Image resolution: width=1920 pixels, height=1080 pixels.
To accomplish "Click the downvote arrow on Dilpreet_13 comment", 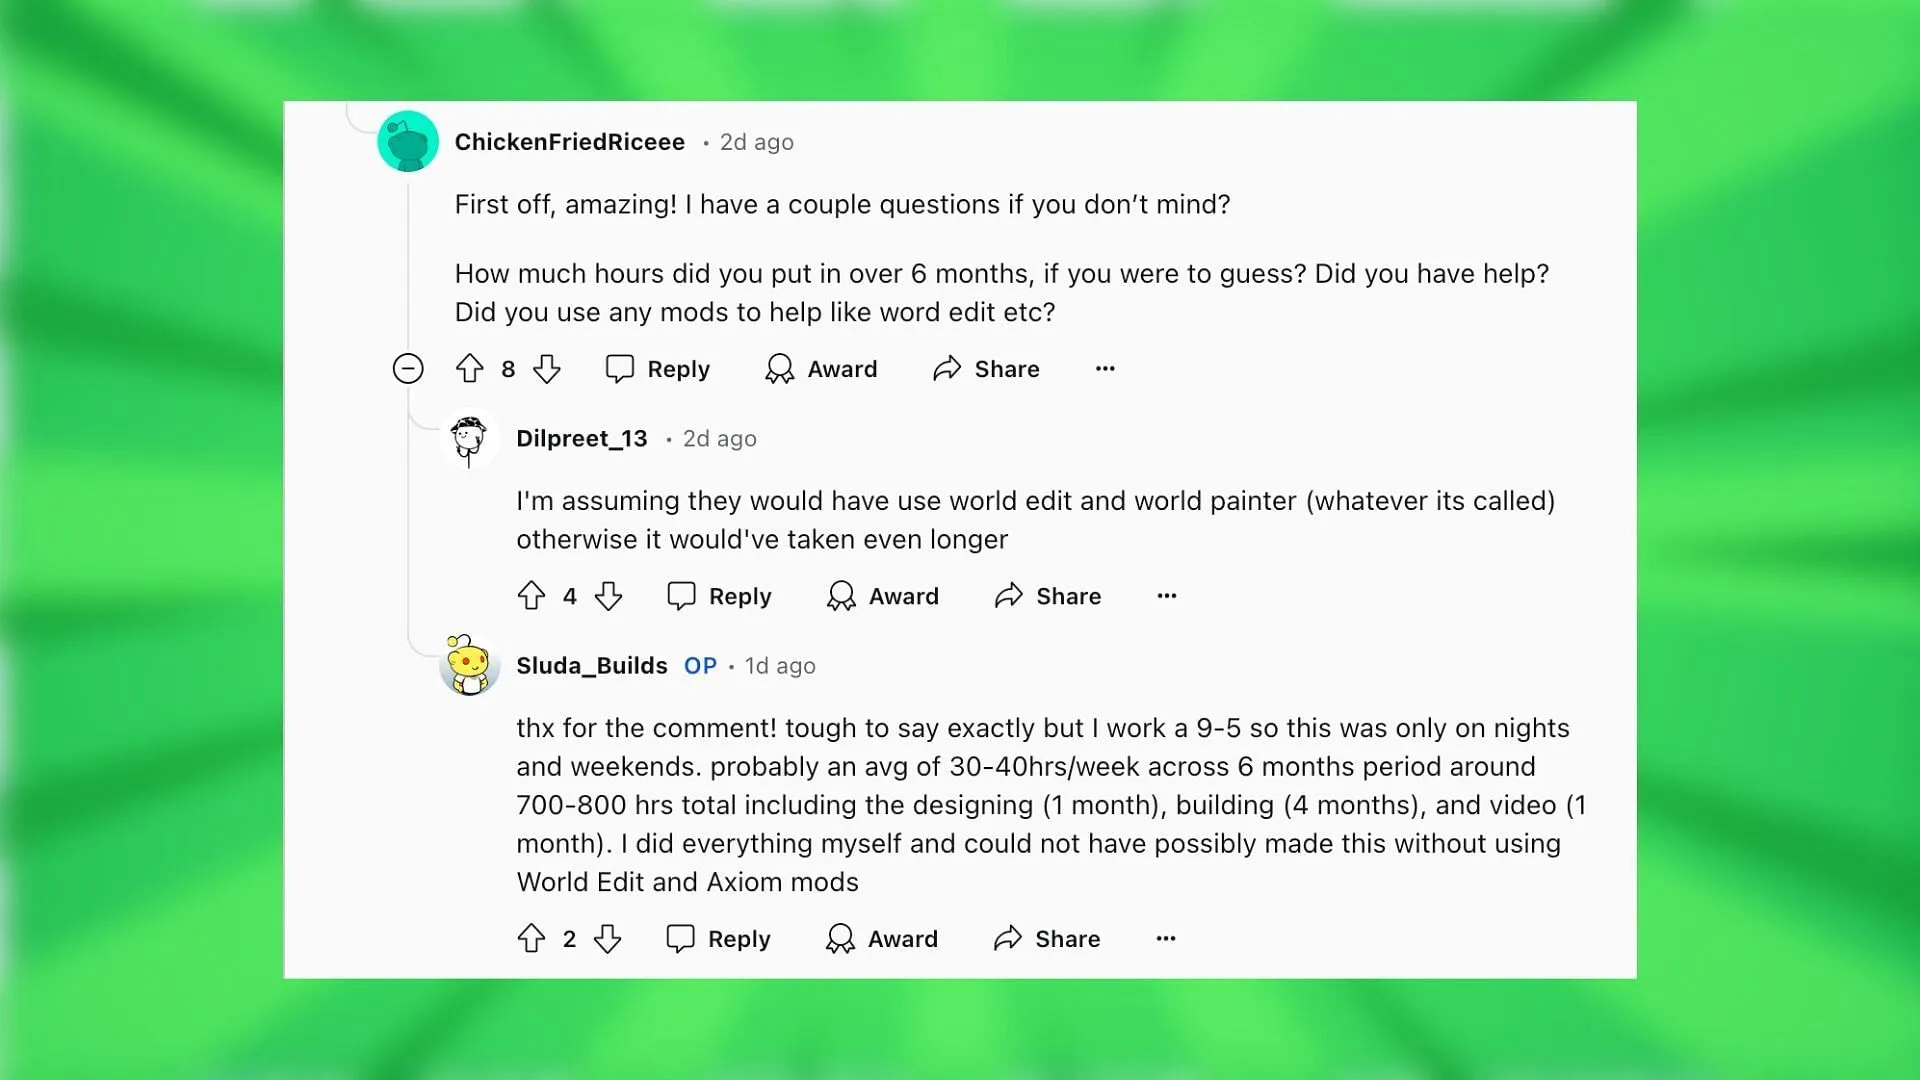I will point(607,596).
